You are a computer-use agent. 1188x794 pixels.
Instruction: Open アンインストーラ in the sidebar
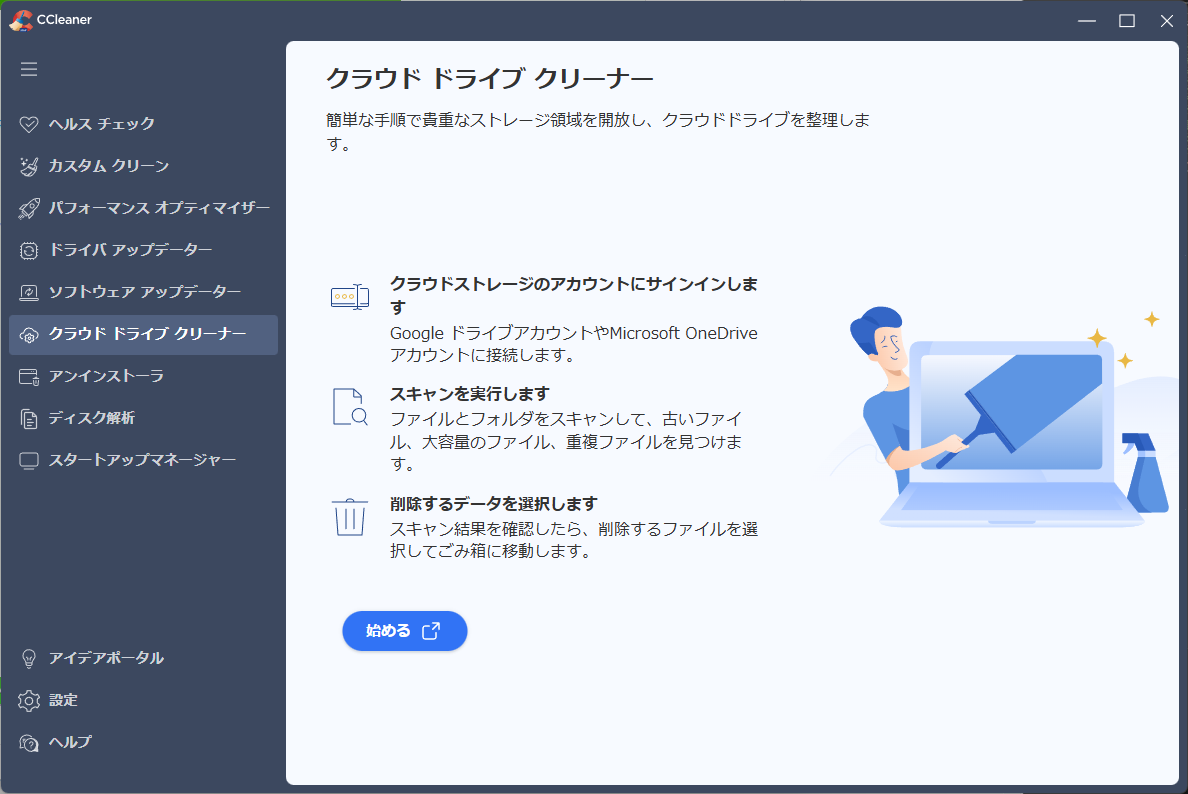pyautogui.click(x=143, y=377)
